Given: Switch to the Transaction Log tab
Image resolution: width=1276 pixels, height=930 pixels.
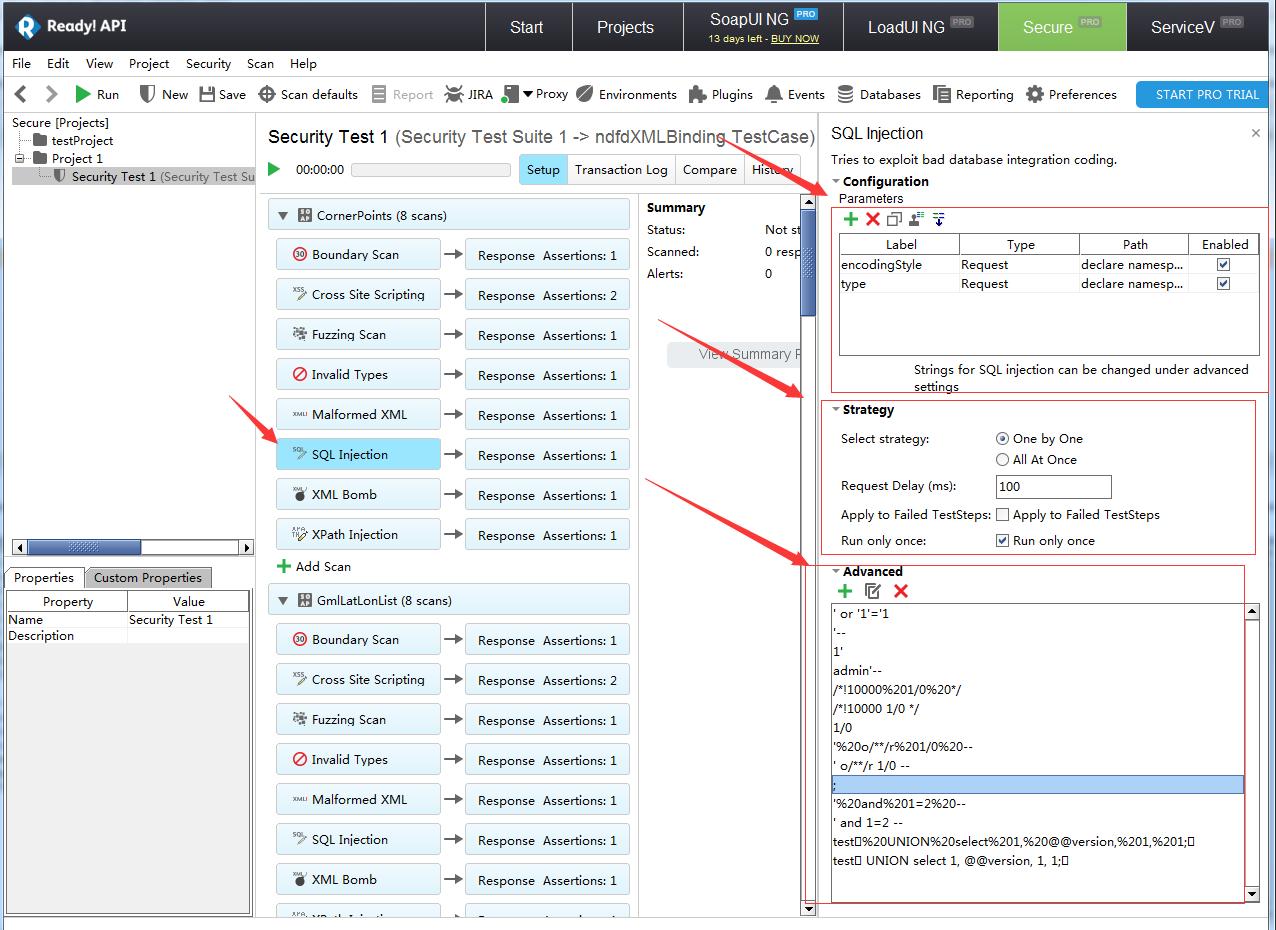Looking at the screenshot, I should (x=621, y=170).
